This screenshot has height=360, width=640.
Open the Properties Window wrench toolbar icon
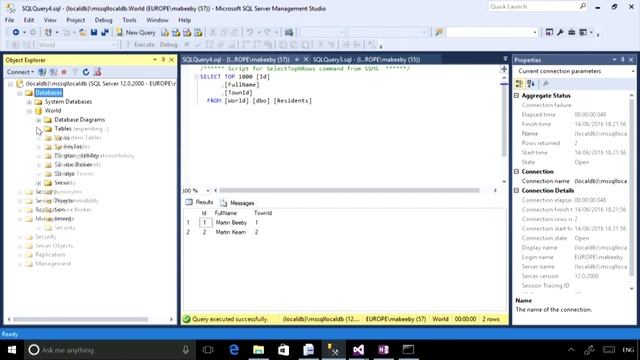[x=560, y=32]
